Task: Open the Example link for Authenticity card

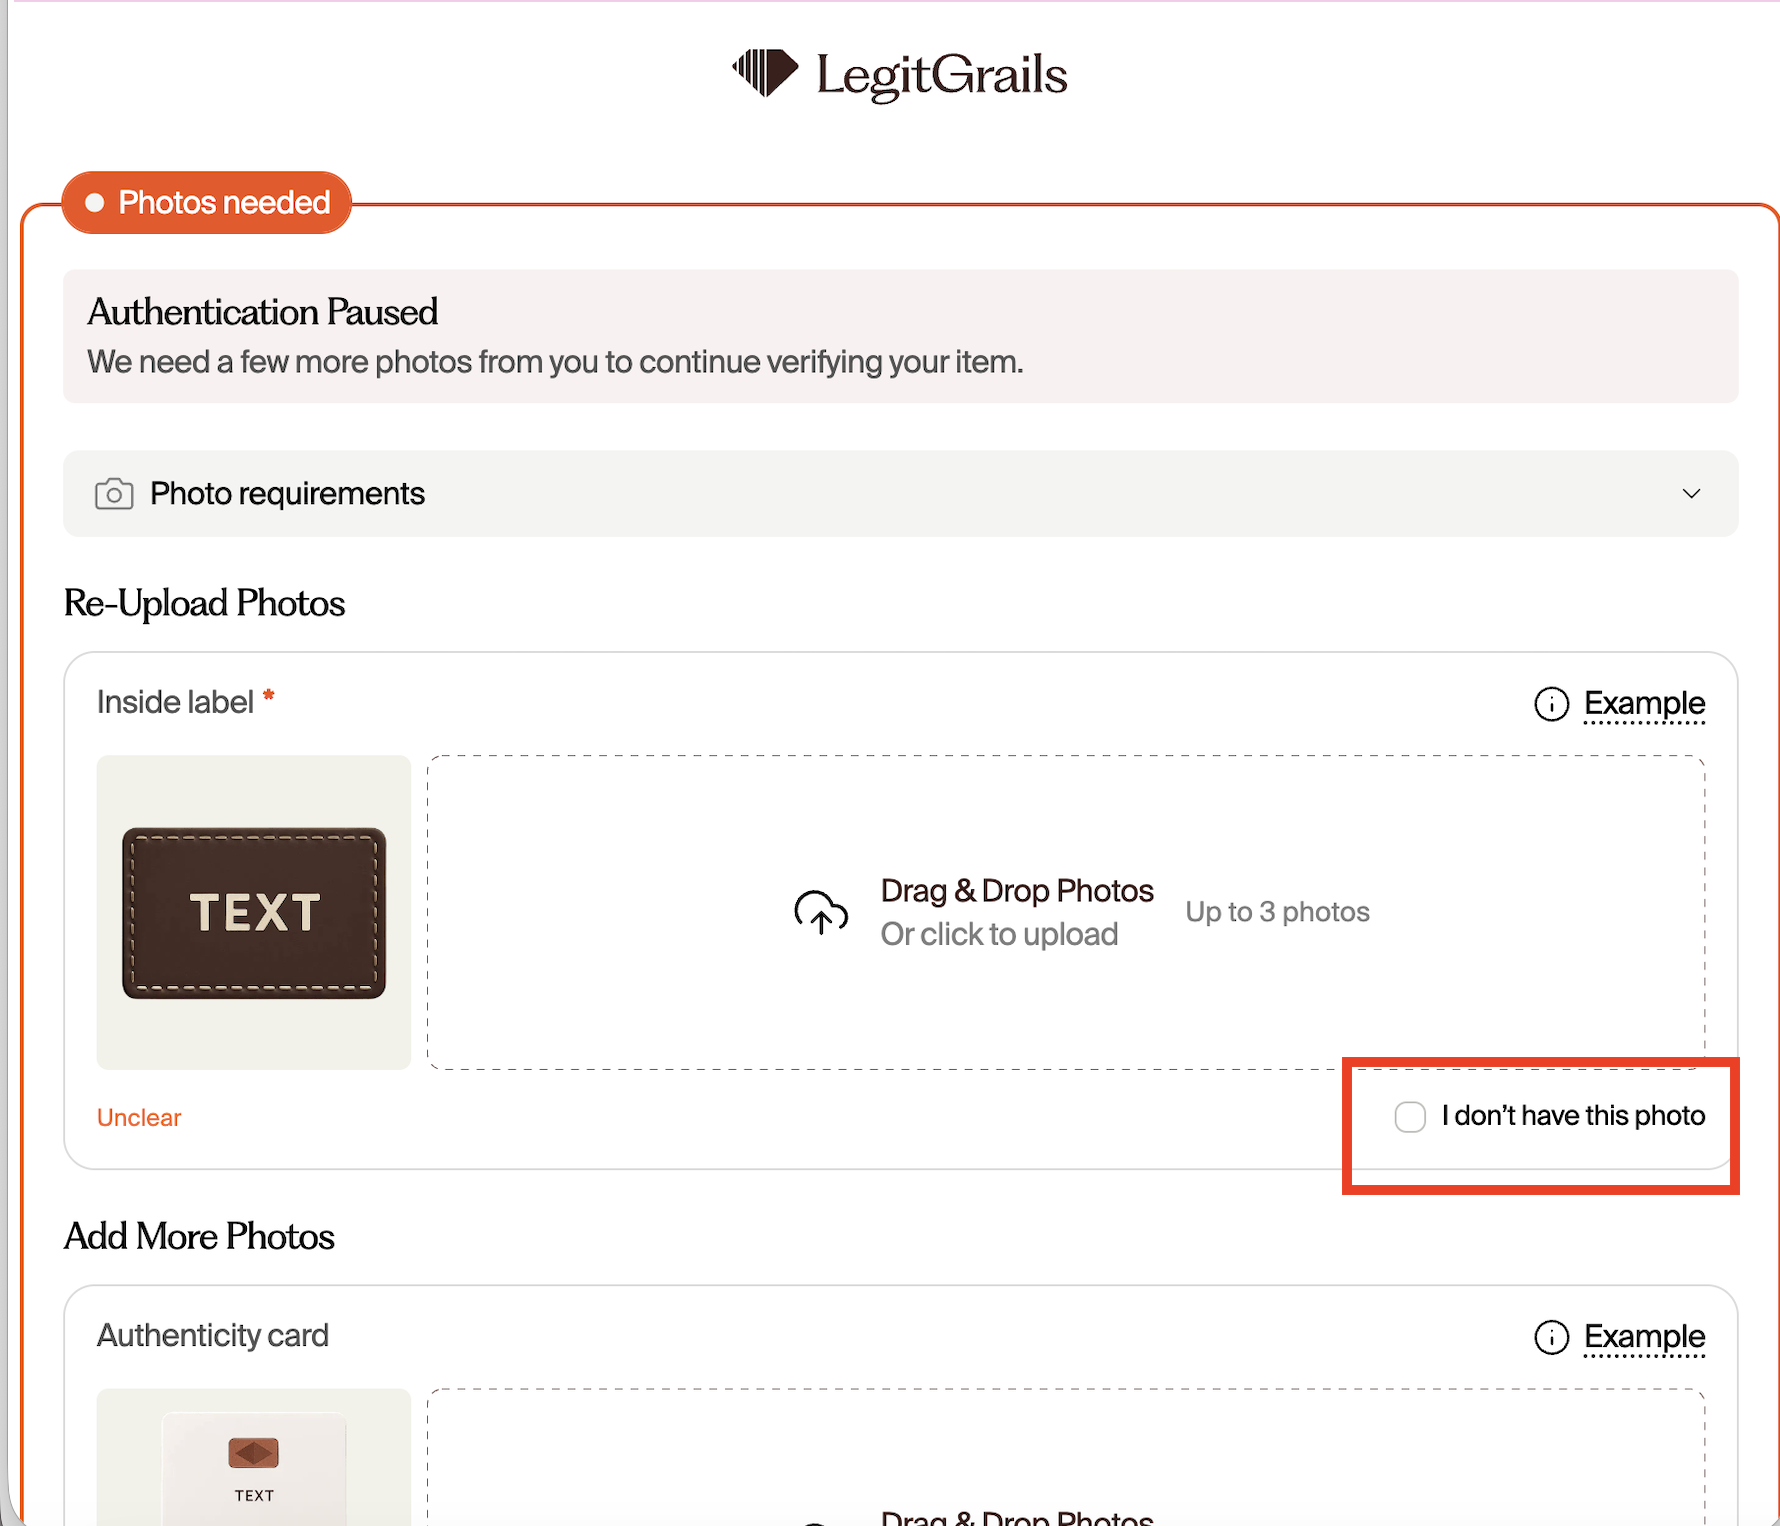Action: coord(1644,1337)
